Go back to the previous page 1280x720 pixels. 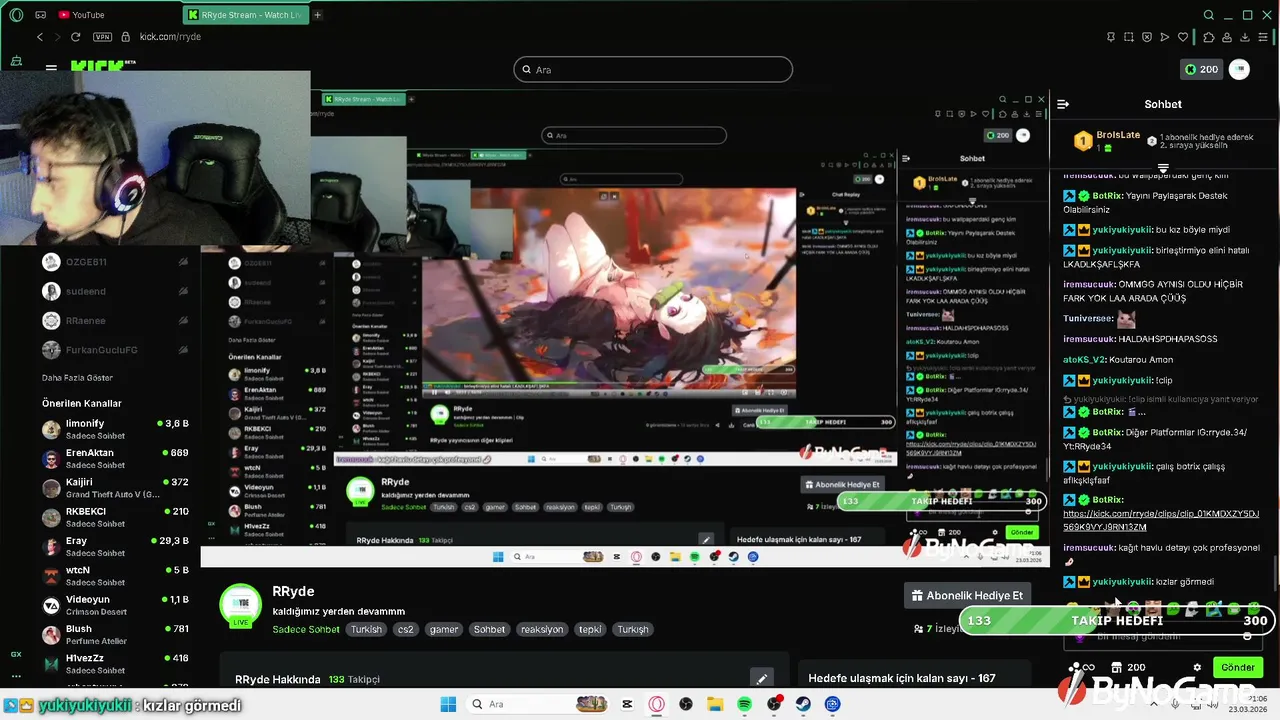pyautogui.click(x=40, y=37)
